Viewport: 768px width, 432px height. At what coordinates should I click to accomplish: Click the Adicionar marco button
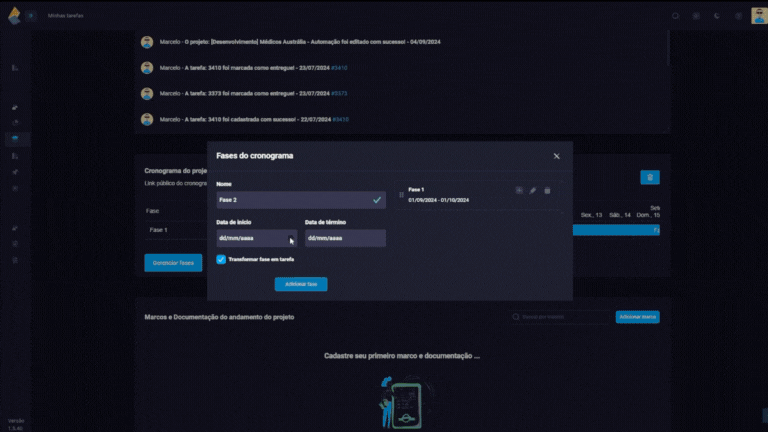pos(637,317)
